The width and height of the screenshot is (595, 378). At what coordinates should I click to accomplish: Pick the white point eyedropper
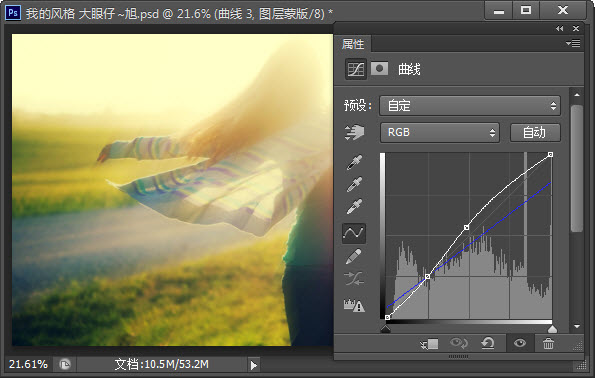click(x=354, y=206)
